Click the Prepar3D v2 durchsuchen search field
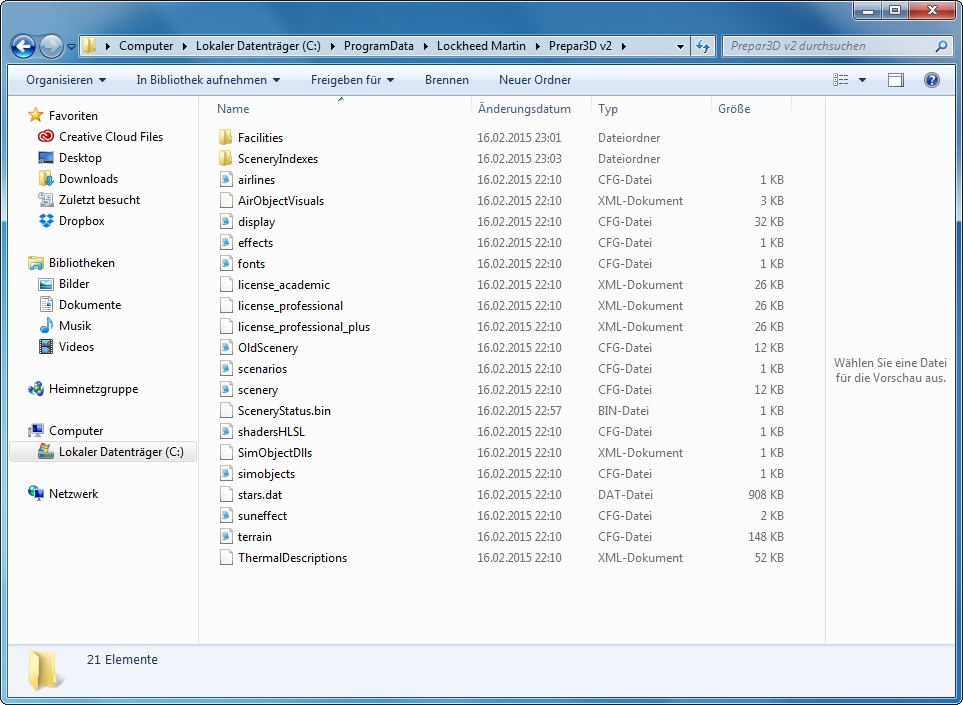Viewport: 963px width, 705px height. click(x=830, y=46)
